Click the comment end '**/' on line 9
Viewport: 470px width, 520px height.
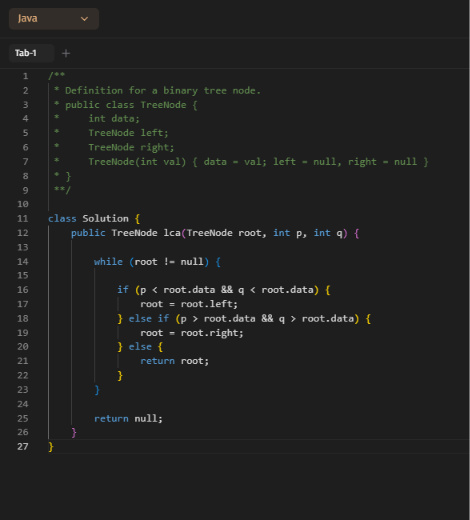62,190
